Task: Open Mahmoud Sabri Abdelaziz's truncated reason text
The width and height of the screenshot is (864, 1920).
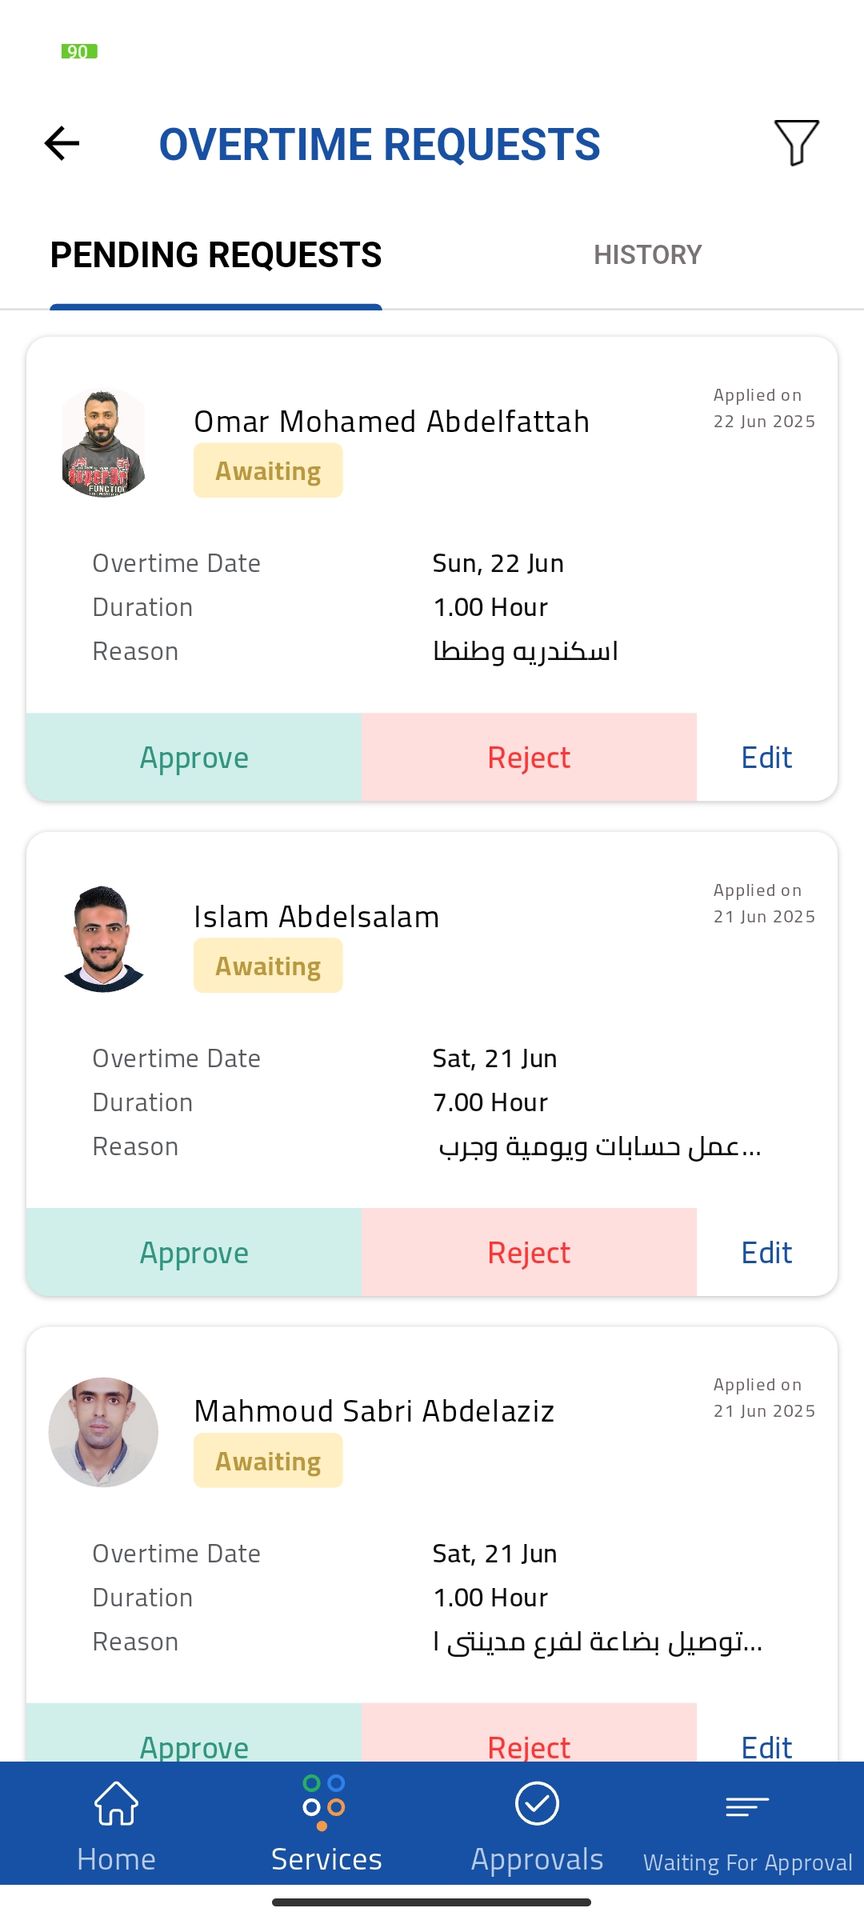Action: coord(597,1642)
